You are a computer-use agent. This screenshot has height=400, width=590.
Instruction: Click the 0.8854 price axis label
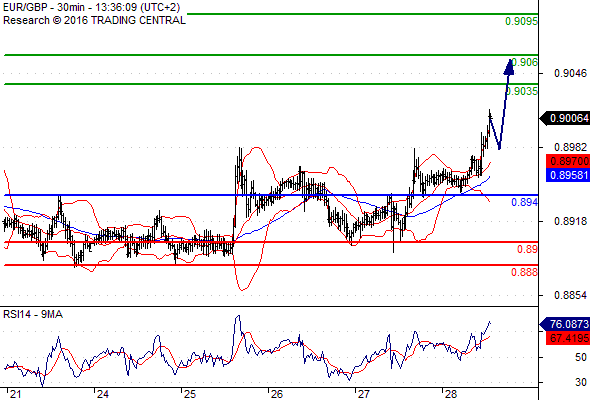570,295
